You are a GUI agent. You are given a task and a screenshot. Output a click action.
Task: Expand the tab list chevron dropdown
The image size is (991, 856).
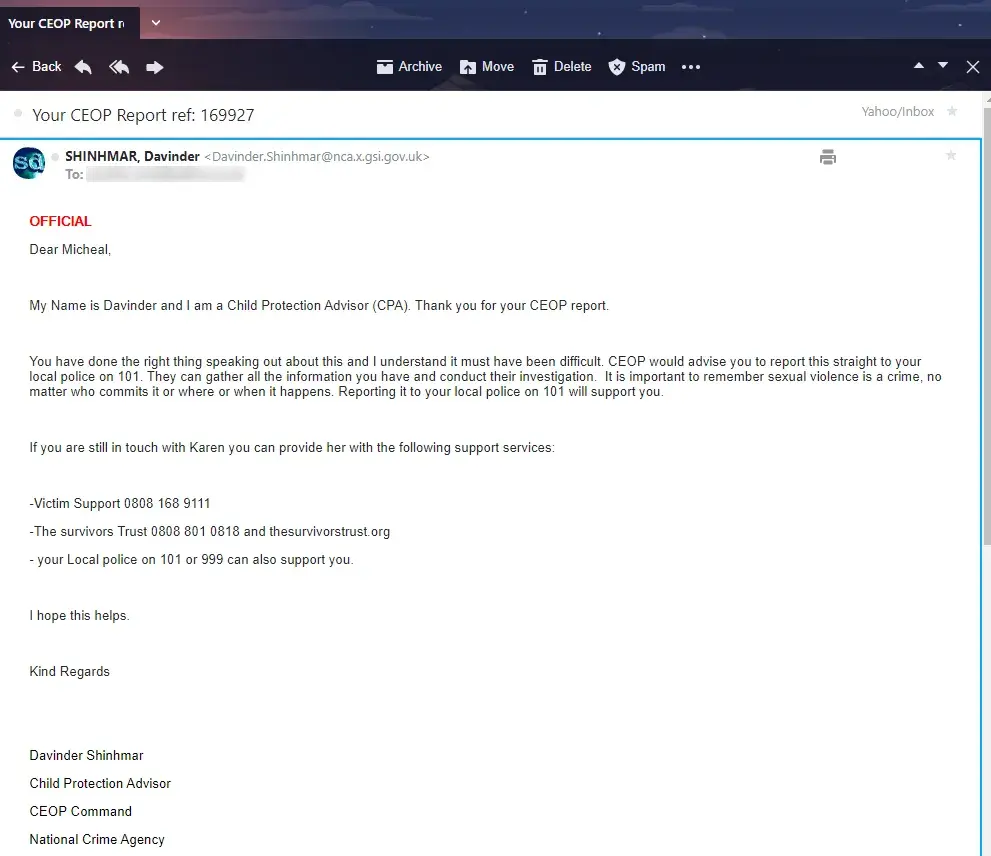[155, 23]
